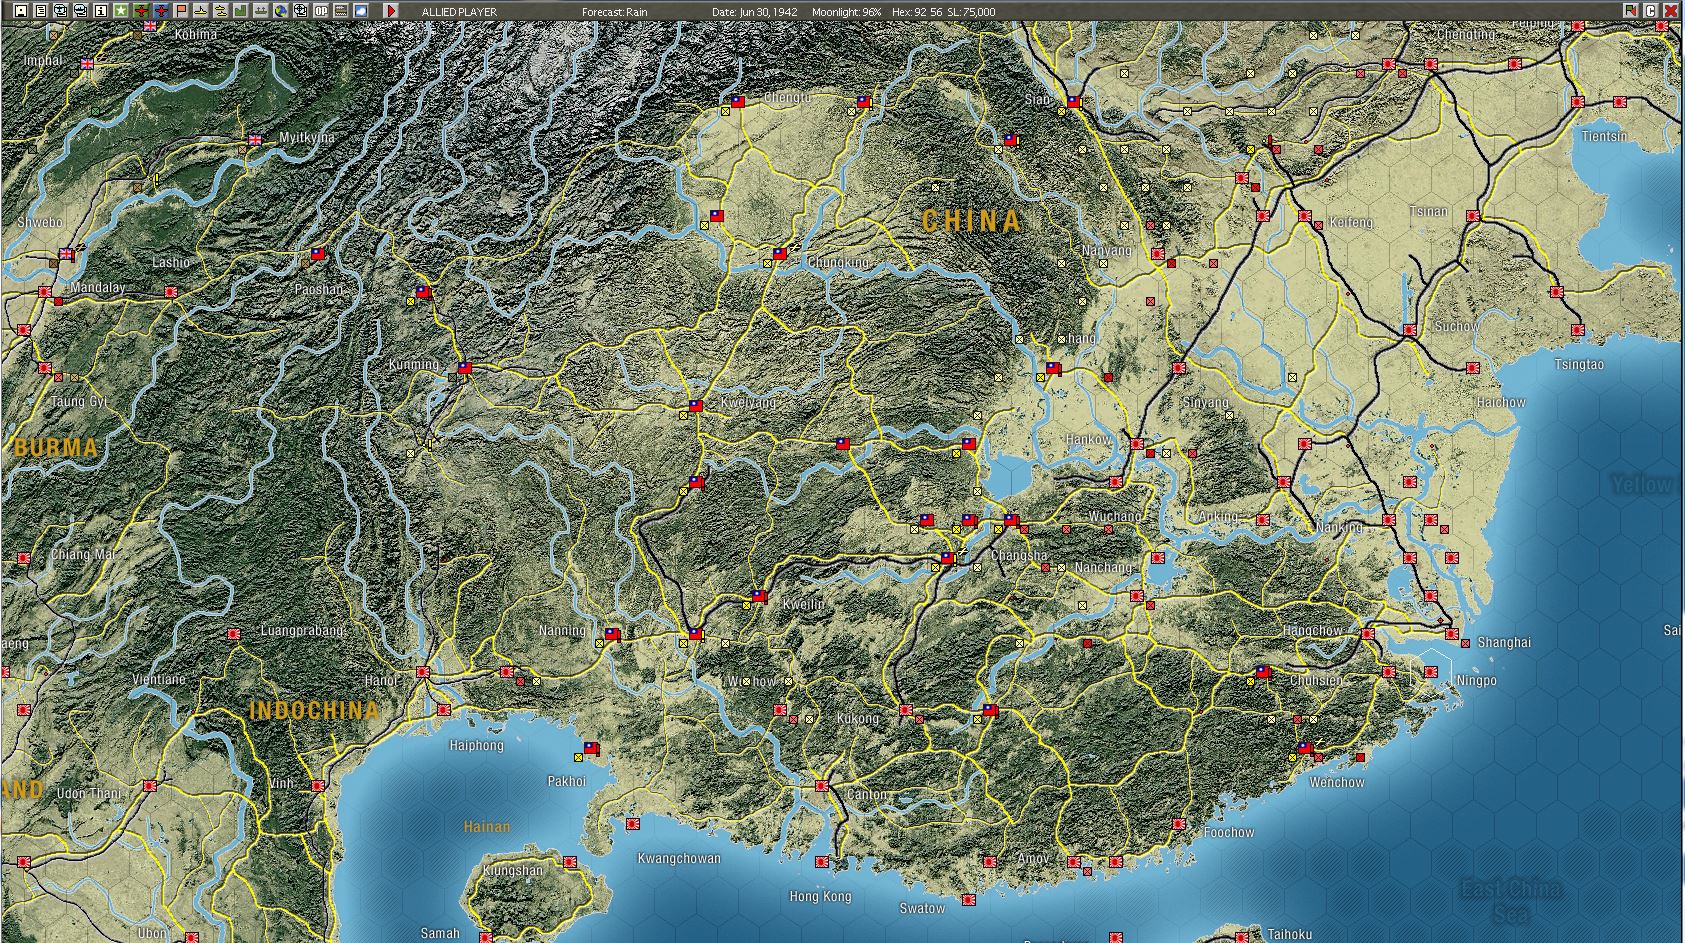Screen dimensions: 1685x943
Task: Click the lowercase 'i' information icon
Action: [101, 11]
